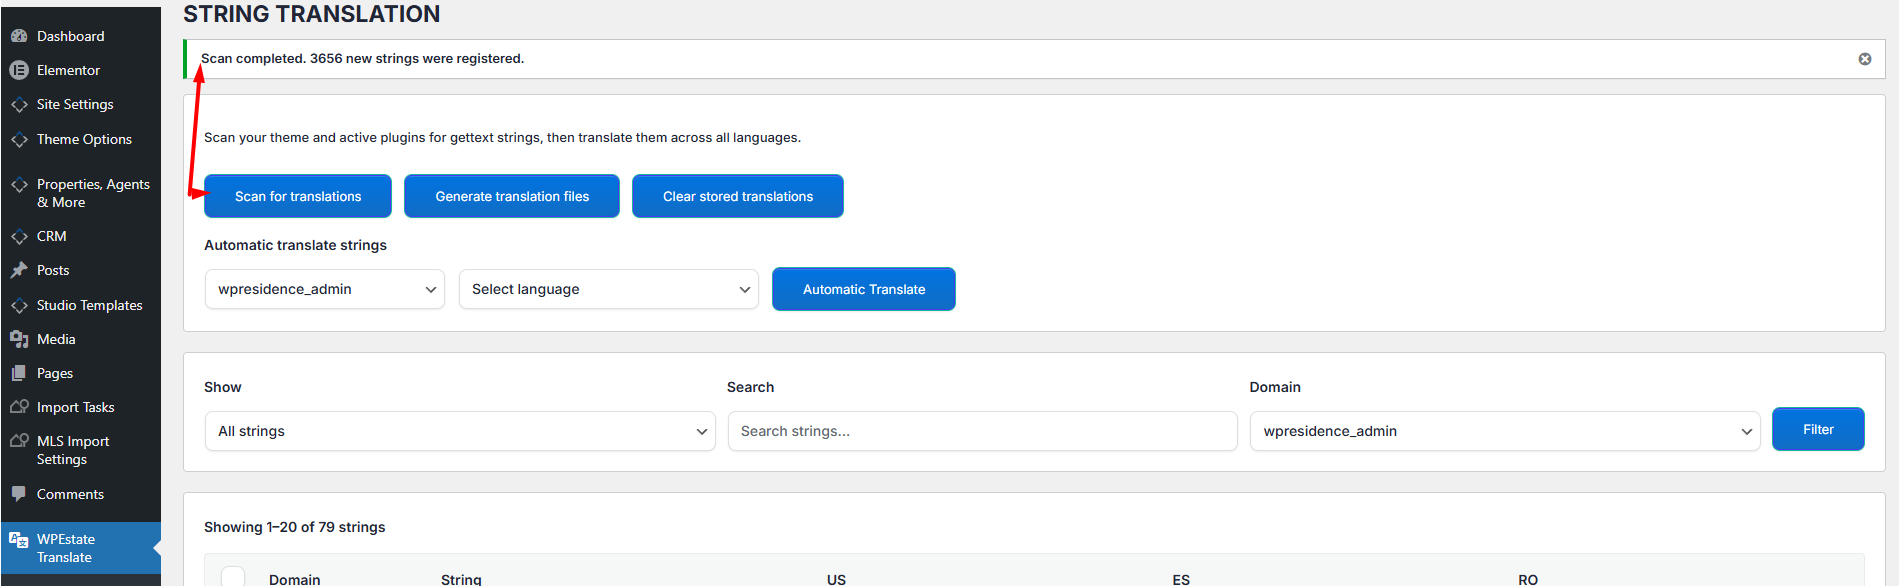
Task: Click the Search strings input field
Action: [982, 431]
